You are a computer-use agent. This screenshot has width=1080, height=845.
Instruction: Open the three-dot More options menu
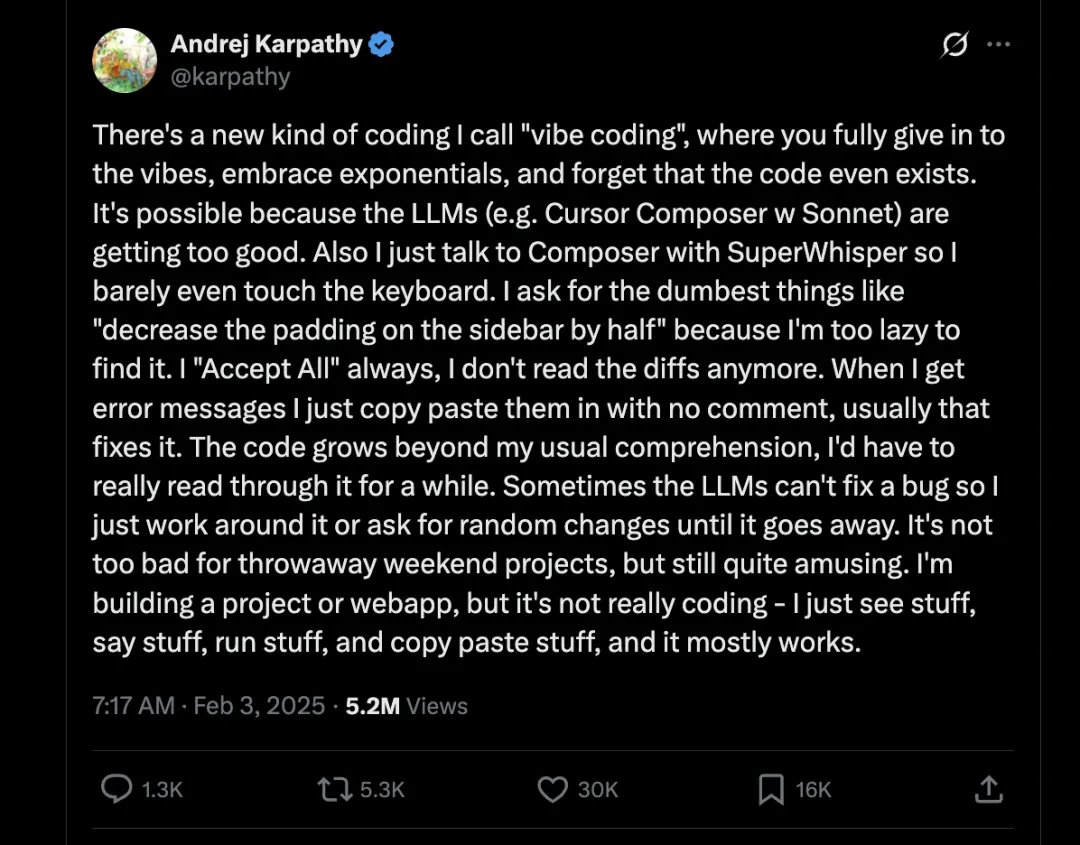pos(998,45)
